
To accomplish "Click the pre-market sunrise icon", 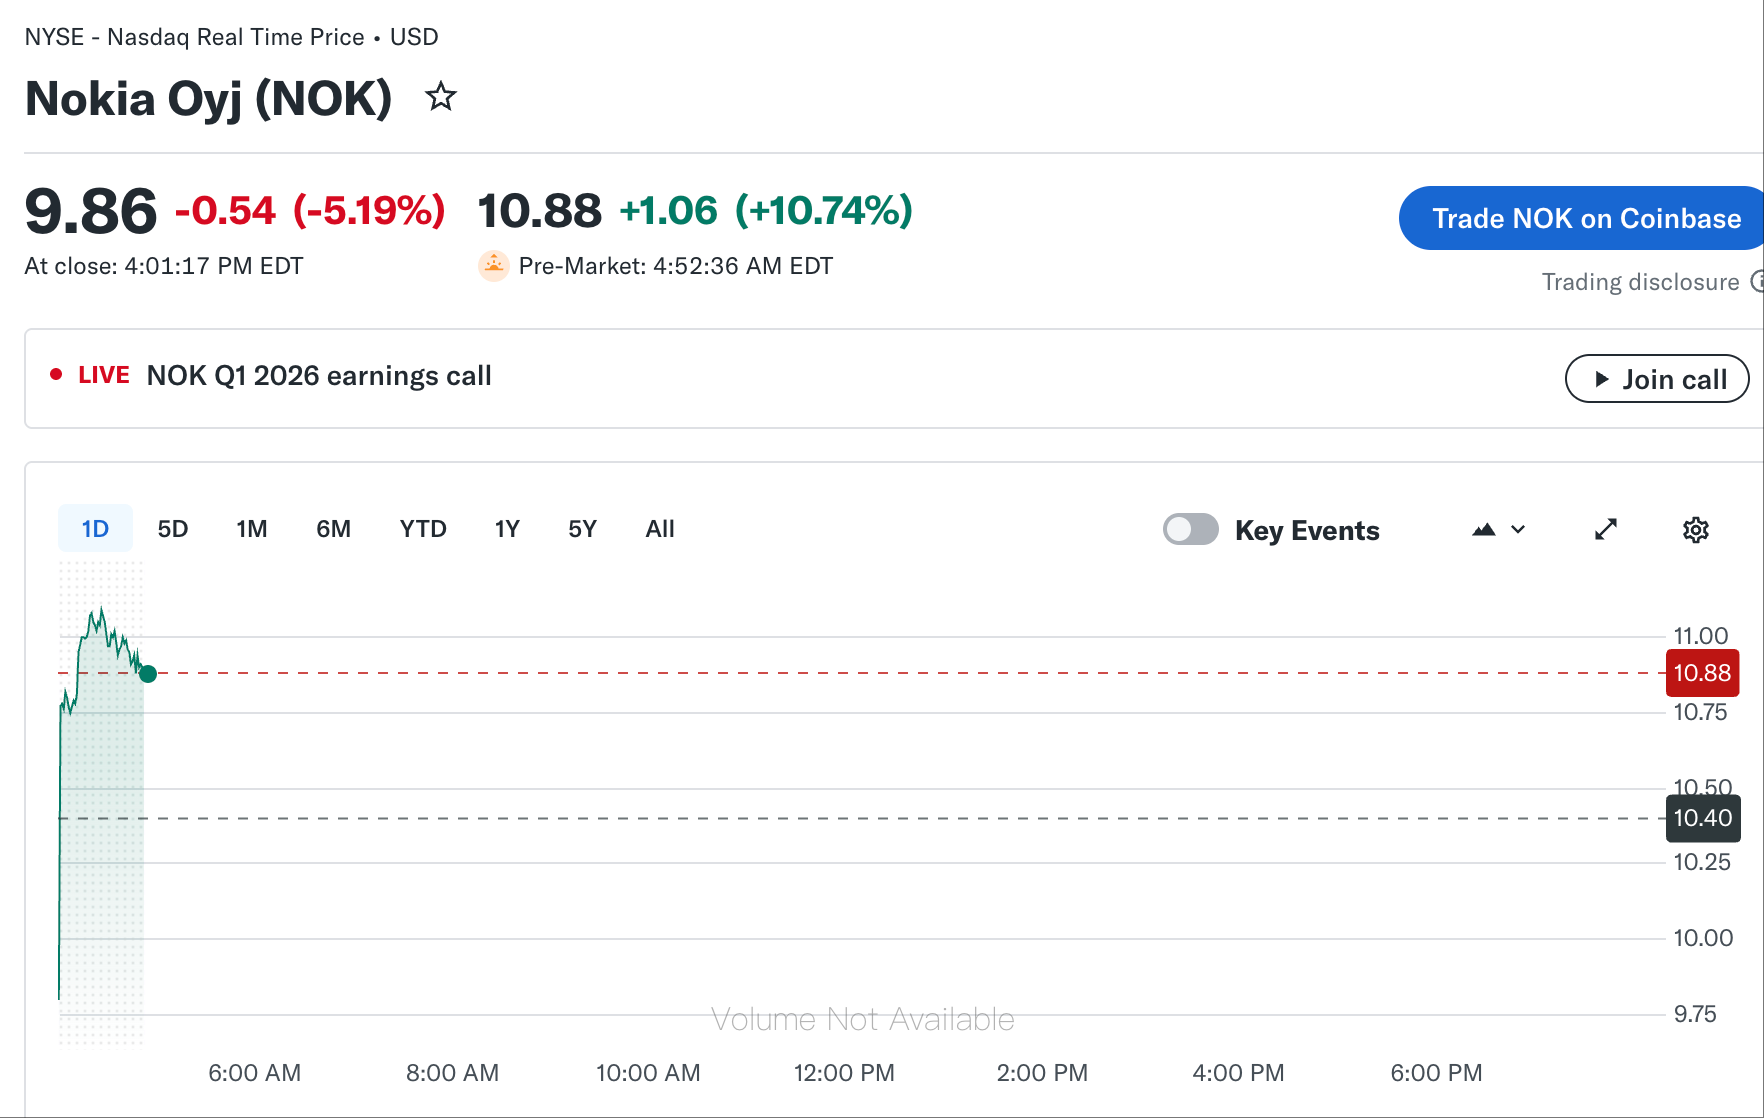I will [x=494, y=266].
